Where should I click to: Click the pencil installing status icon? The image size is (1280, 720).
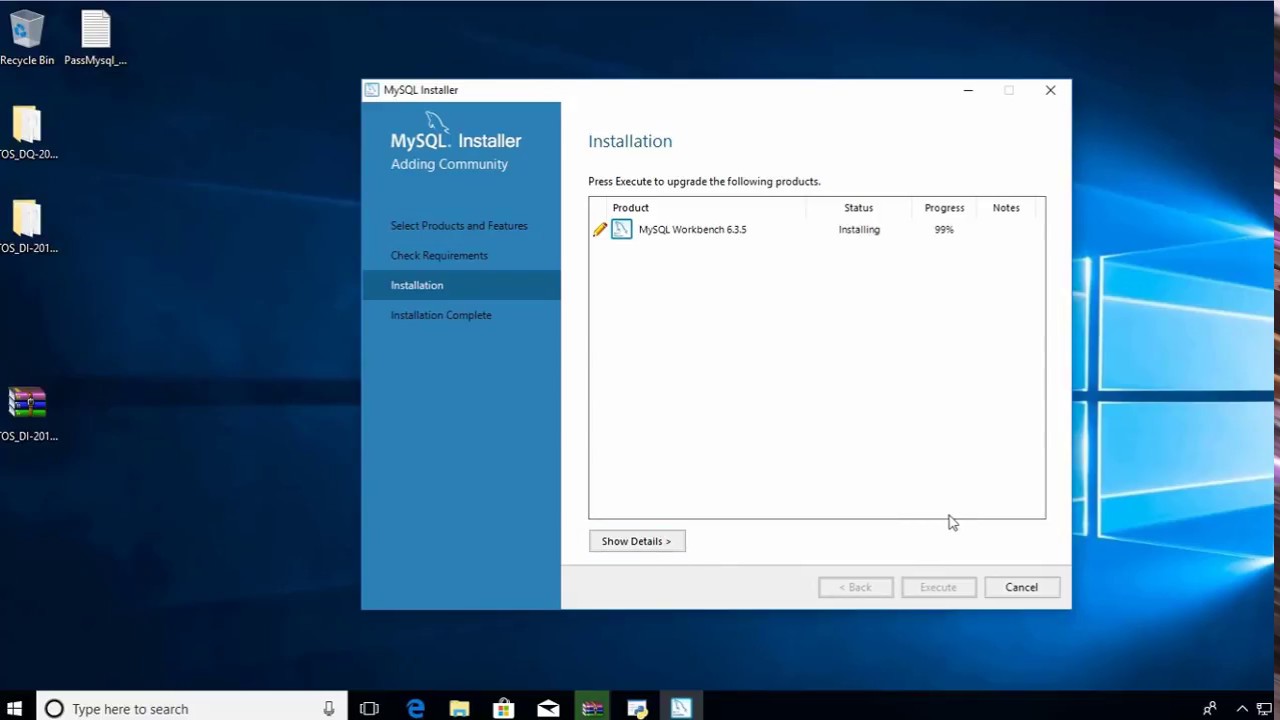coord(600,230)
